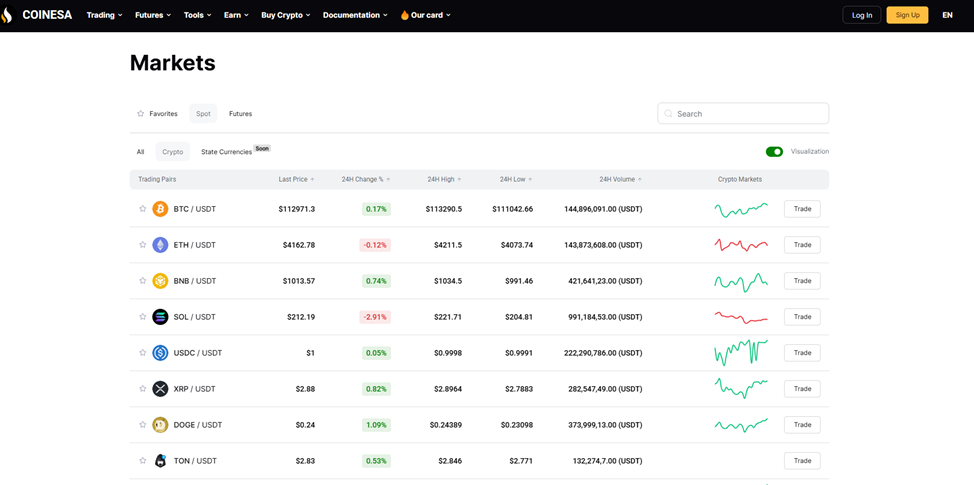Image resolution: width=974 pixels, height=485 pixels.
Task: Click the TON coin icon
Action: [160, 461]
